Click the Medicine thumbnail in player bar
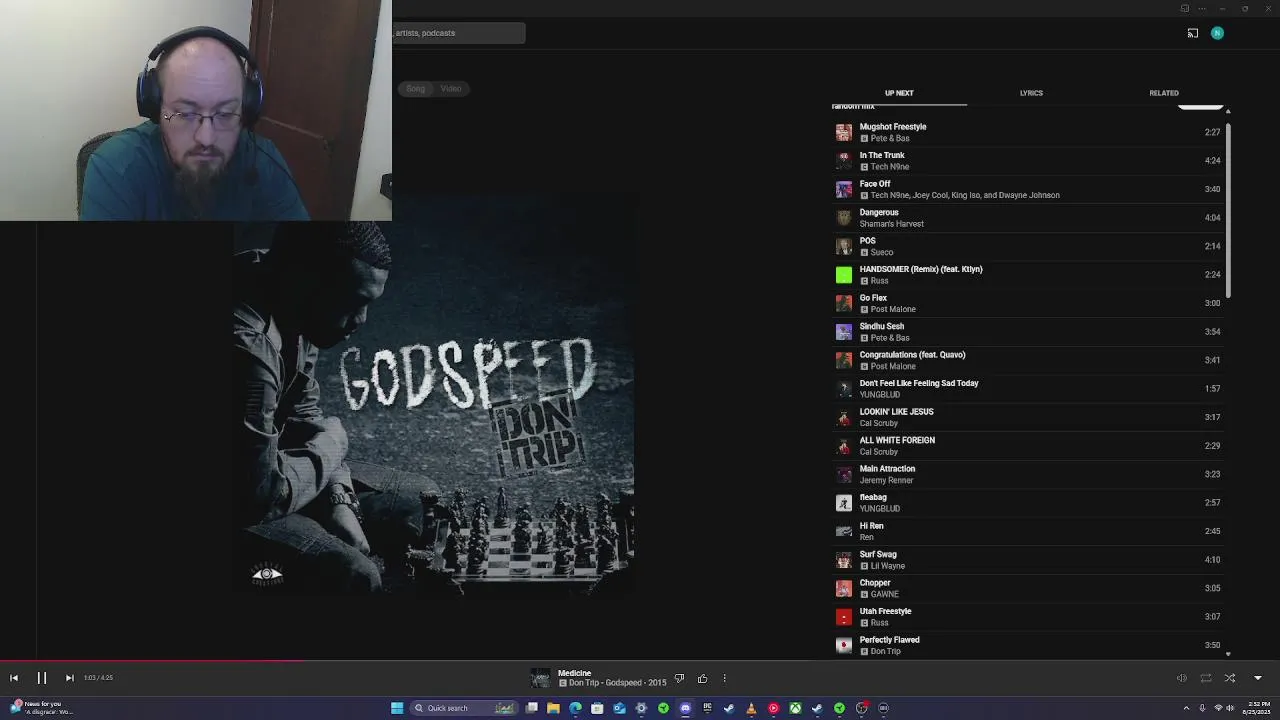 coord(540,679)
